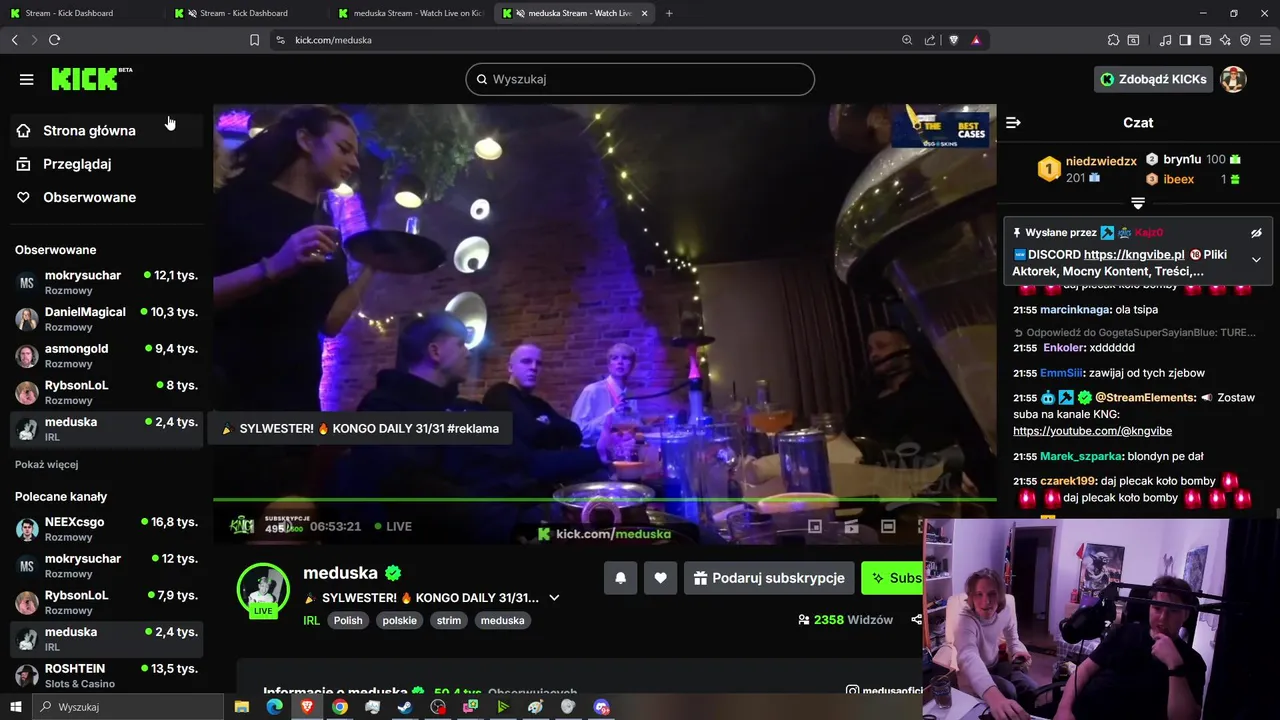Click the video progress bar

tap(605, 499)
